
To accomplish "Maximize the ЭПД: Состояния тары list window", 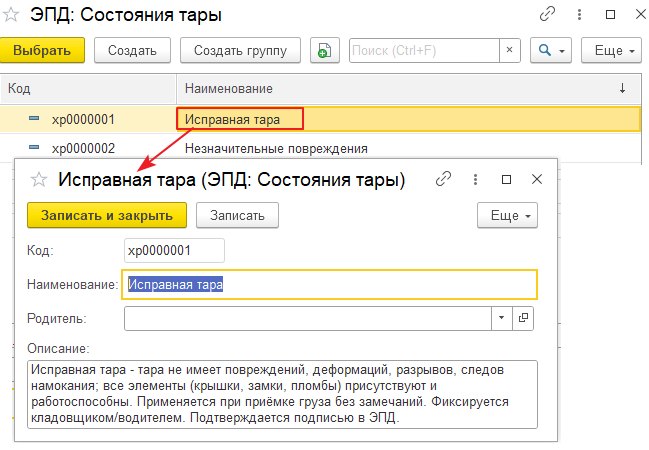I will click(x=610, y=14).
